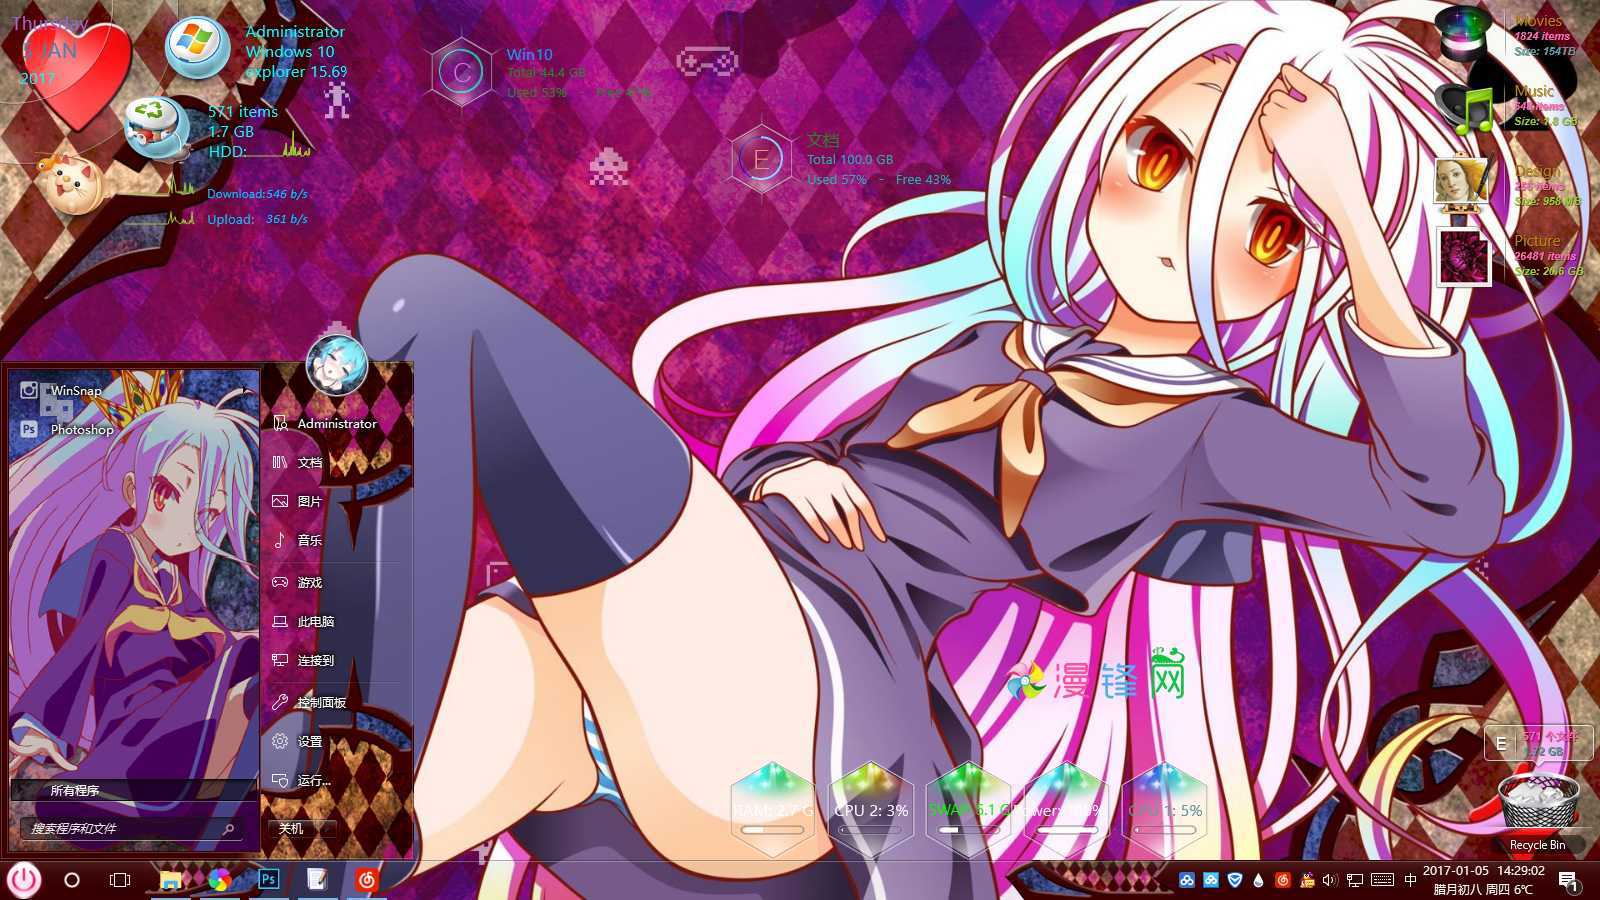The width and height of the screenshot is (1600, 900).
Task: Expand the arrow beside 关机
Action: click(x=327, y=828)
